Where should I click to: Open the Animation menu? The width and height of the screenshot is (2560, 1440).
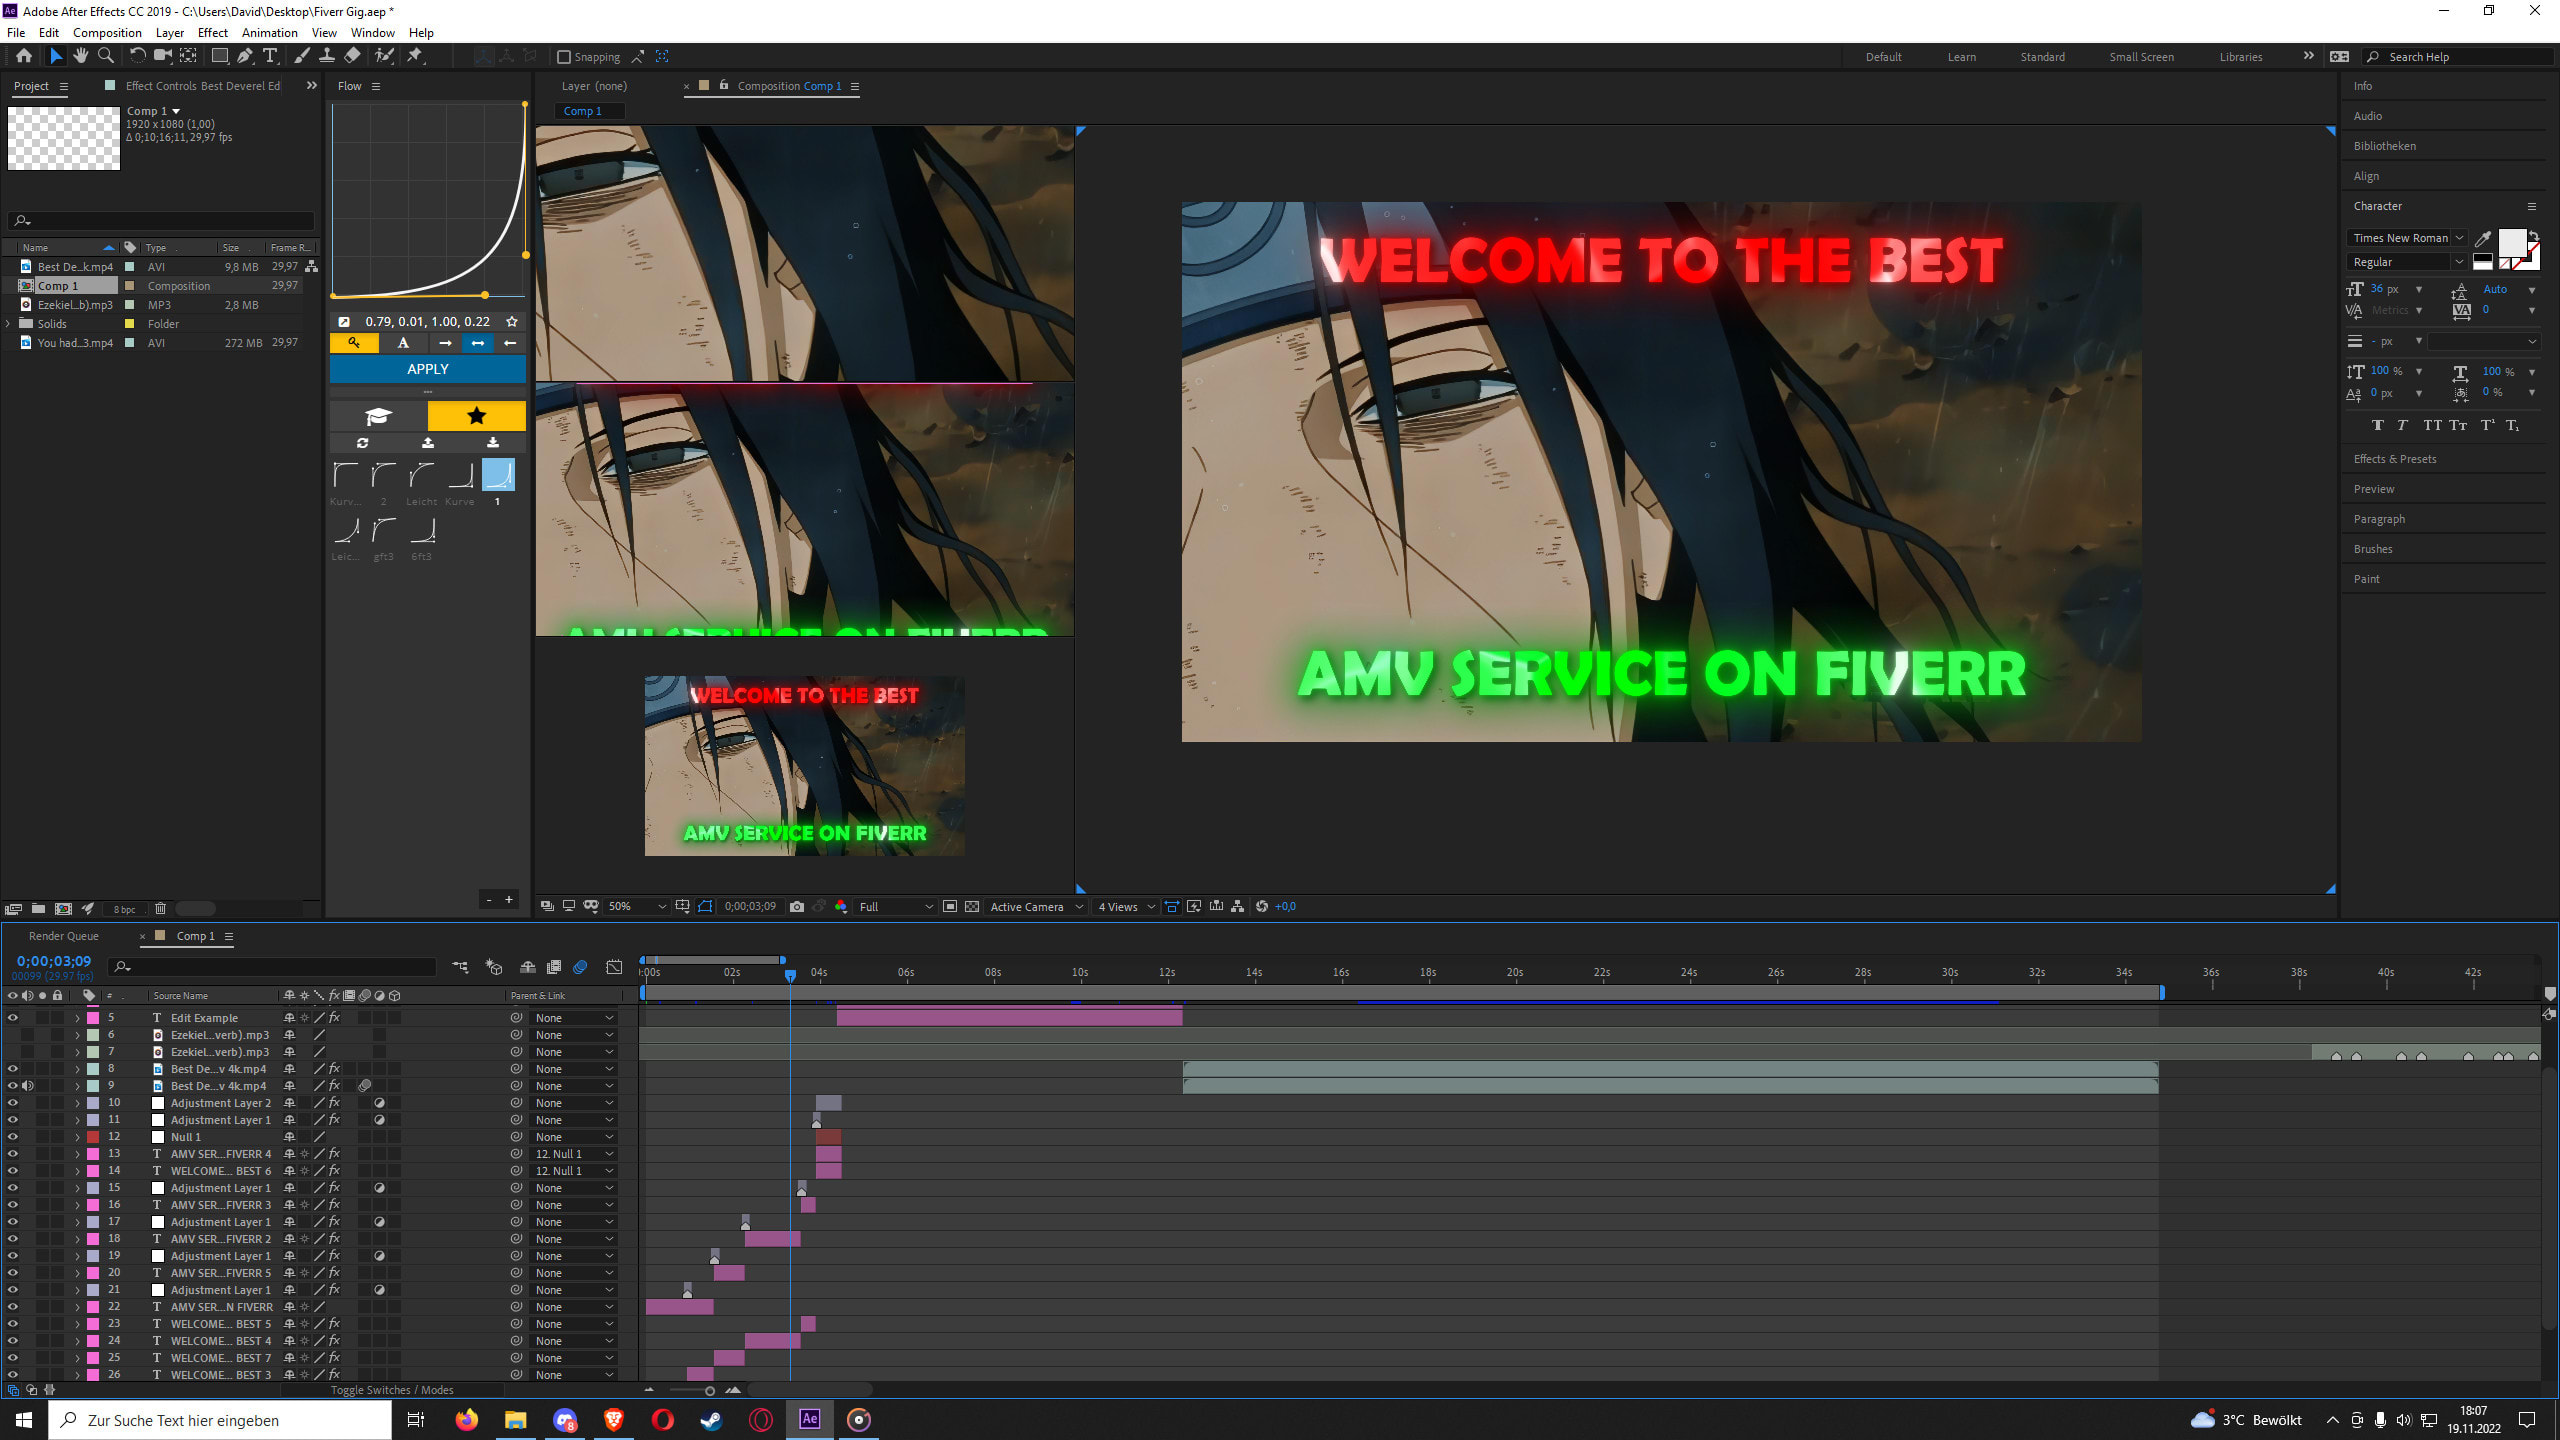[x=269, y=32]
